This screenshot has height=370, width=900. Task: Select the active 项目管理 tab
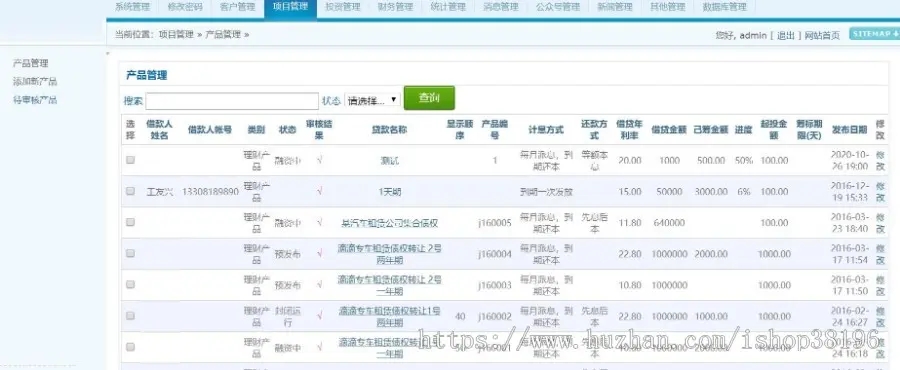[x=290, y=7]
